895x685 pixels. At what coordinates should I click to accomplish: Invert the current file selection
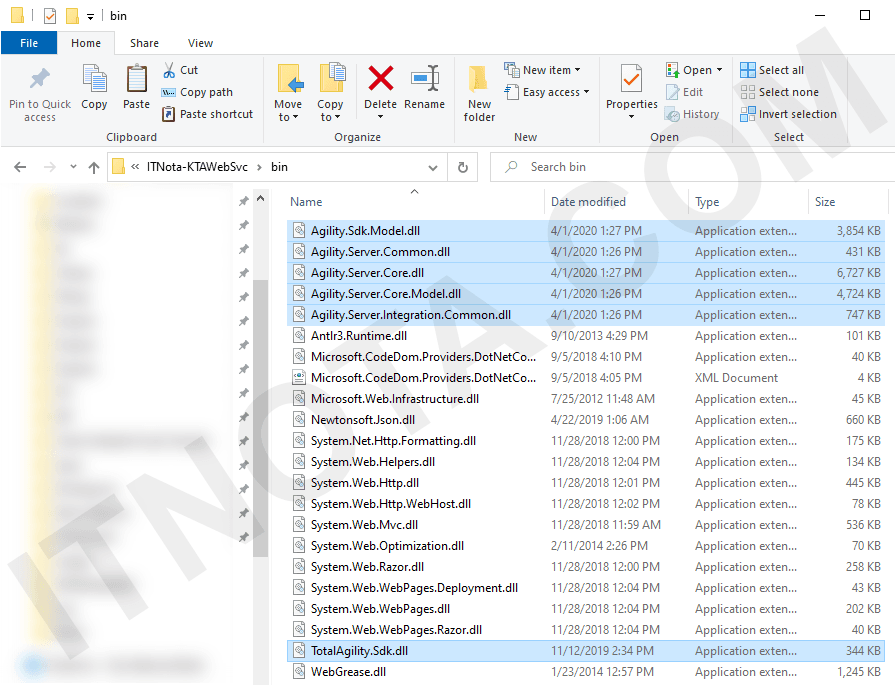788,114
